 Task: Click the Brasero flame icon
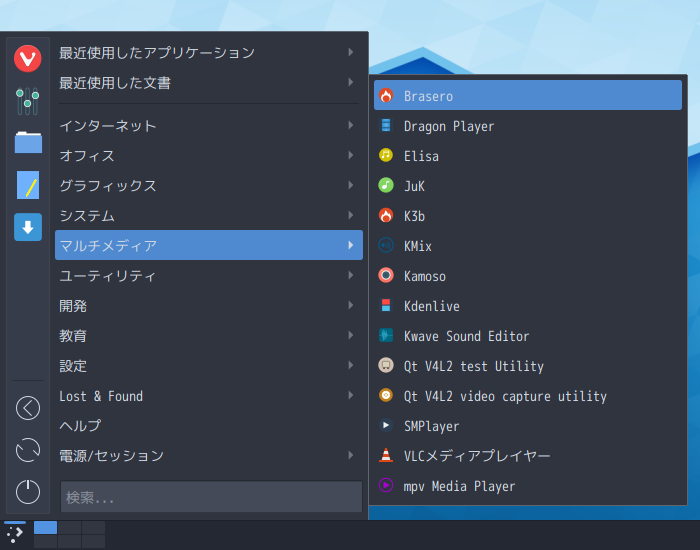pyautogui.click(x=386, y=95)
